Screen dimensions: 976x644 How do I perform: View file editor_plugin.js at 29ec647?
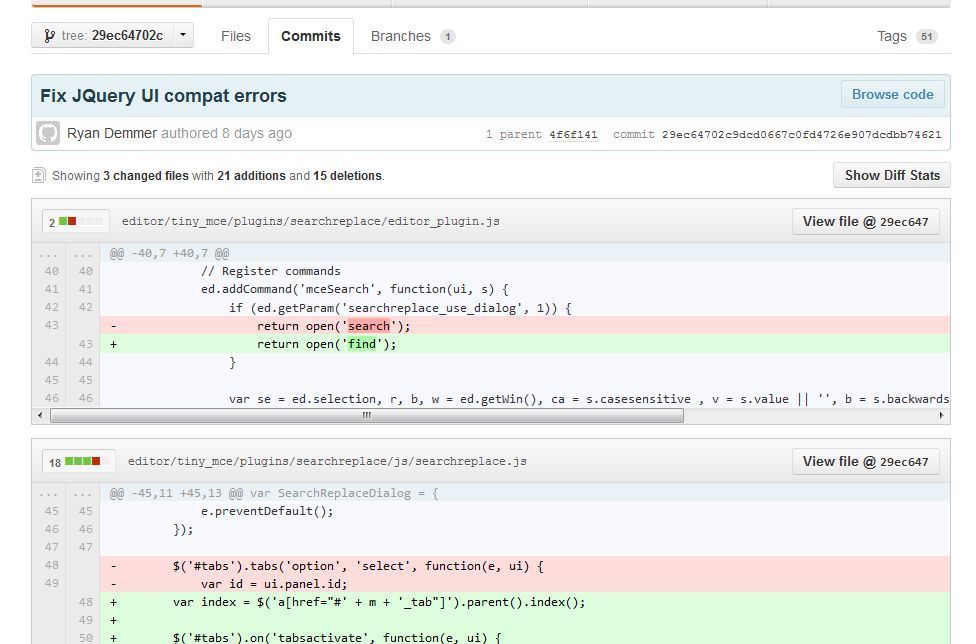tap(865, 222)
